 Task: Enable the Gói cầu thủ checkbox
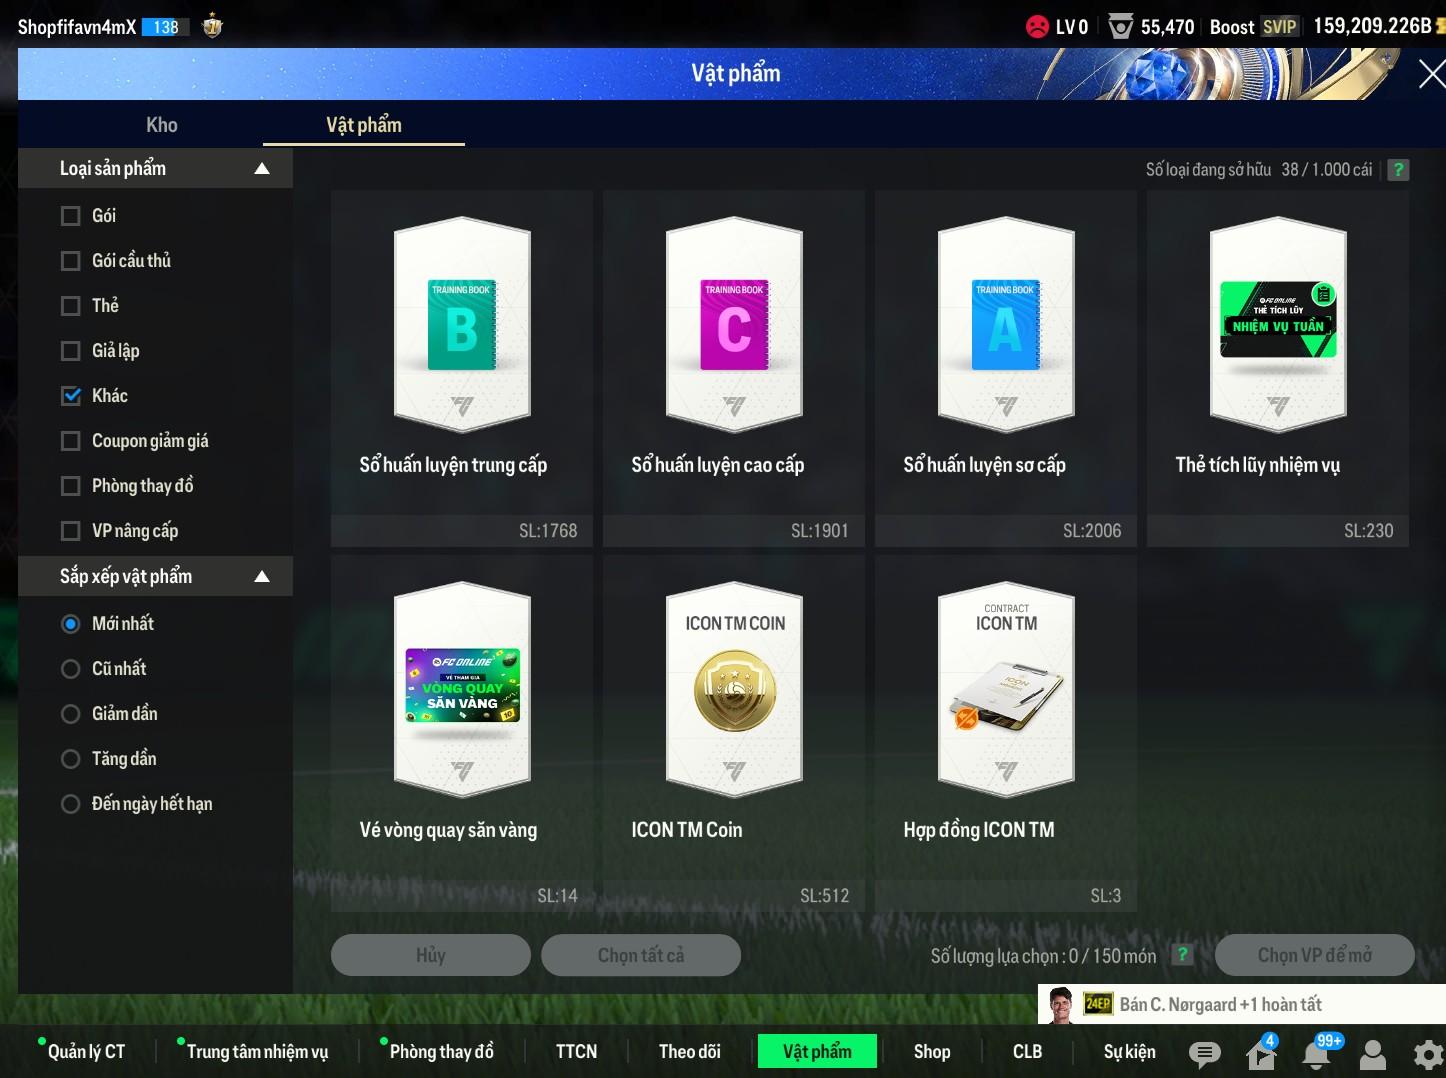(71, 261)
